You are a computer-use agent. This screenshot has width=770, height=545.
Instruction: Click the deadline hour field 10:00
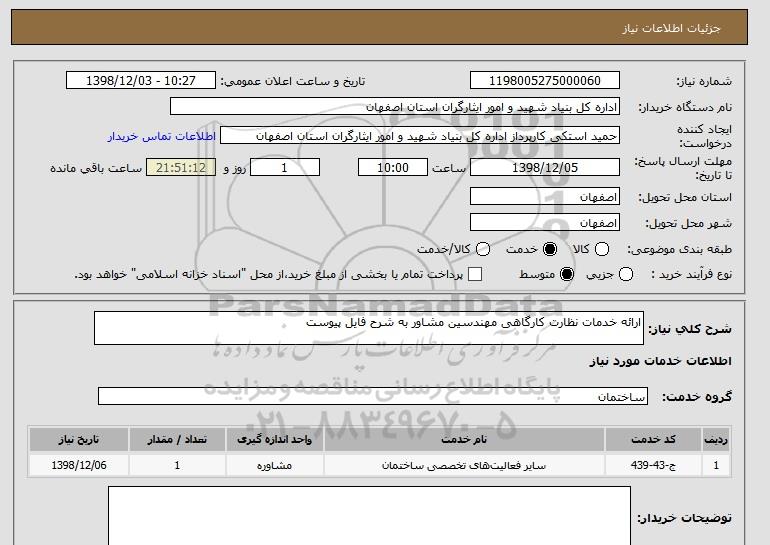tap(393, 167)
